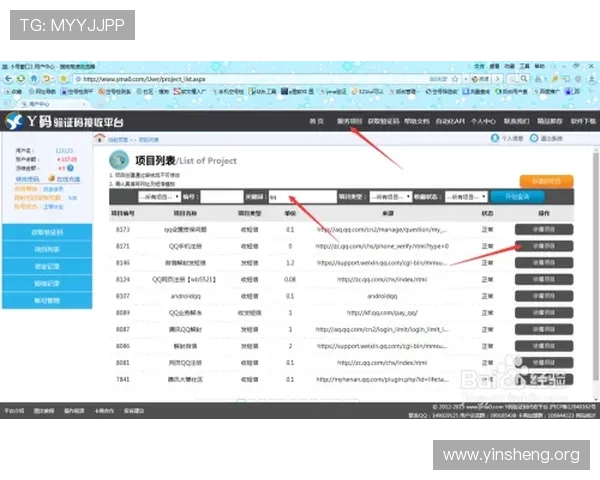Click the blue help question mark in account panel
This screenshot has height=480, width=600.
pyautogui.click(x=70, y=168)
